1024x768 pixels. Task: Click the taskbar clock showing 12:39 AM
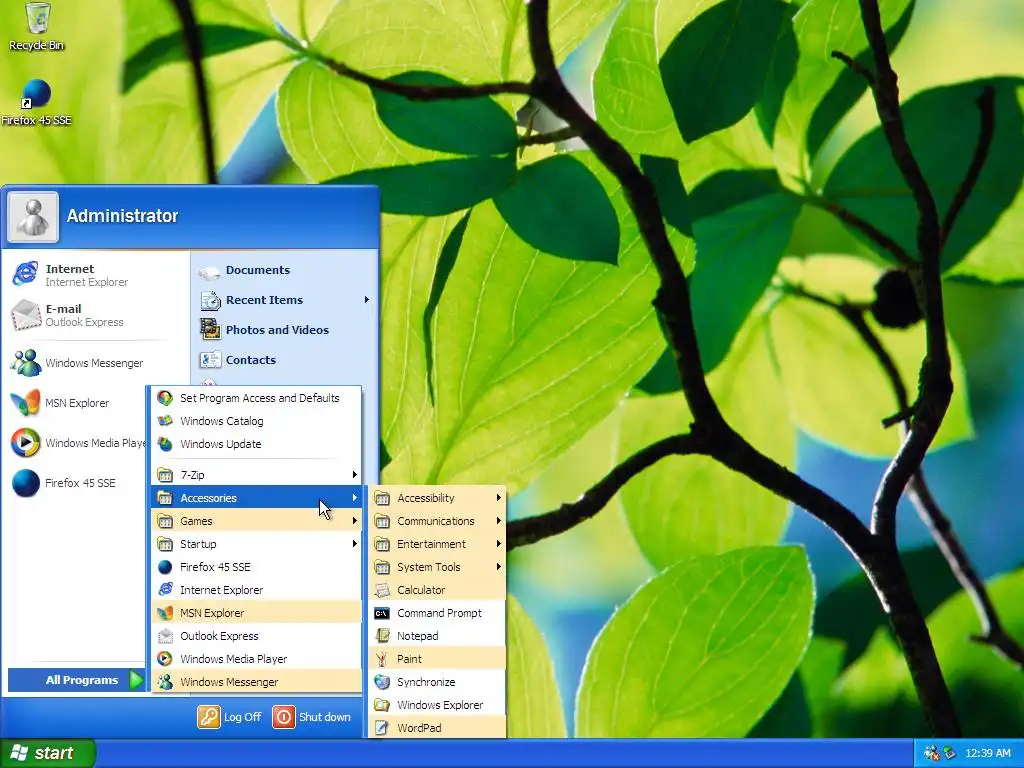[x=987, y=753]
